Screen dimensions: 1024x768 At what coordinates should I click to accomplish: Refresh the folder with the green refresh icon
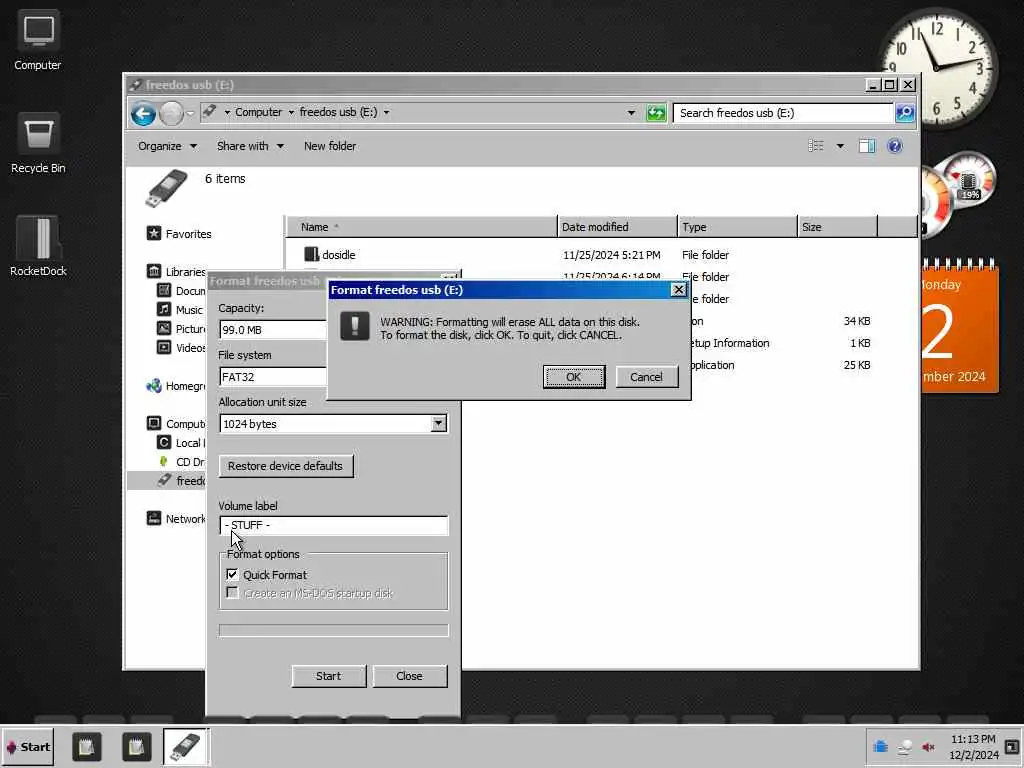pos(656,113)
